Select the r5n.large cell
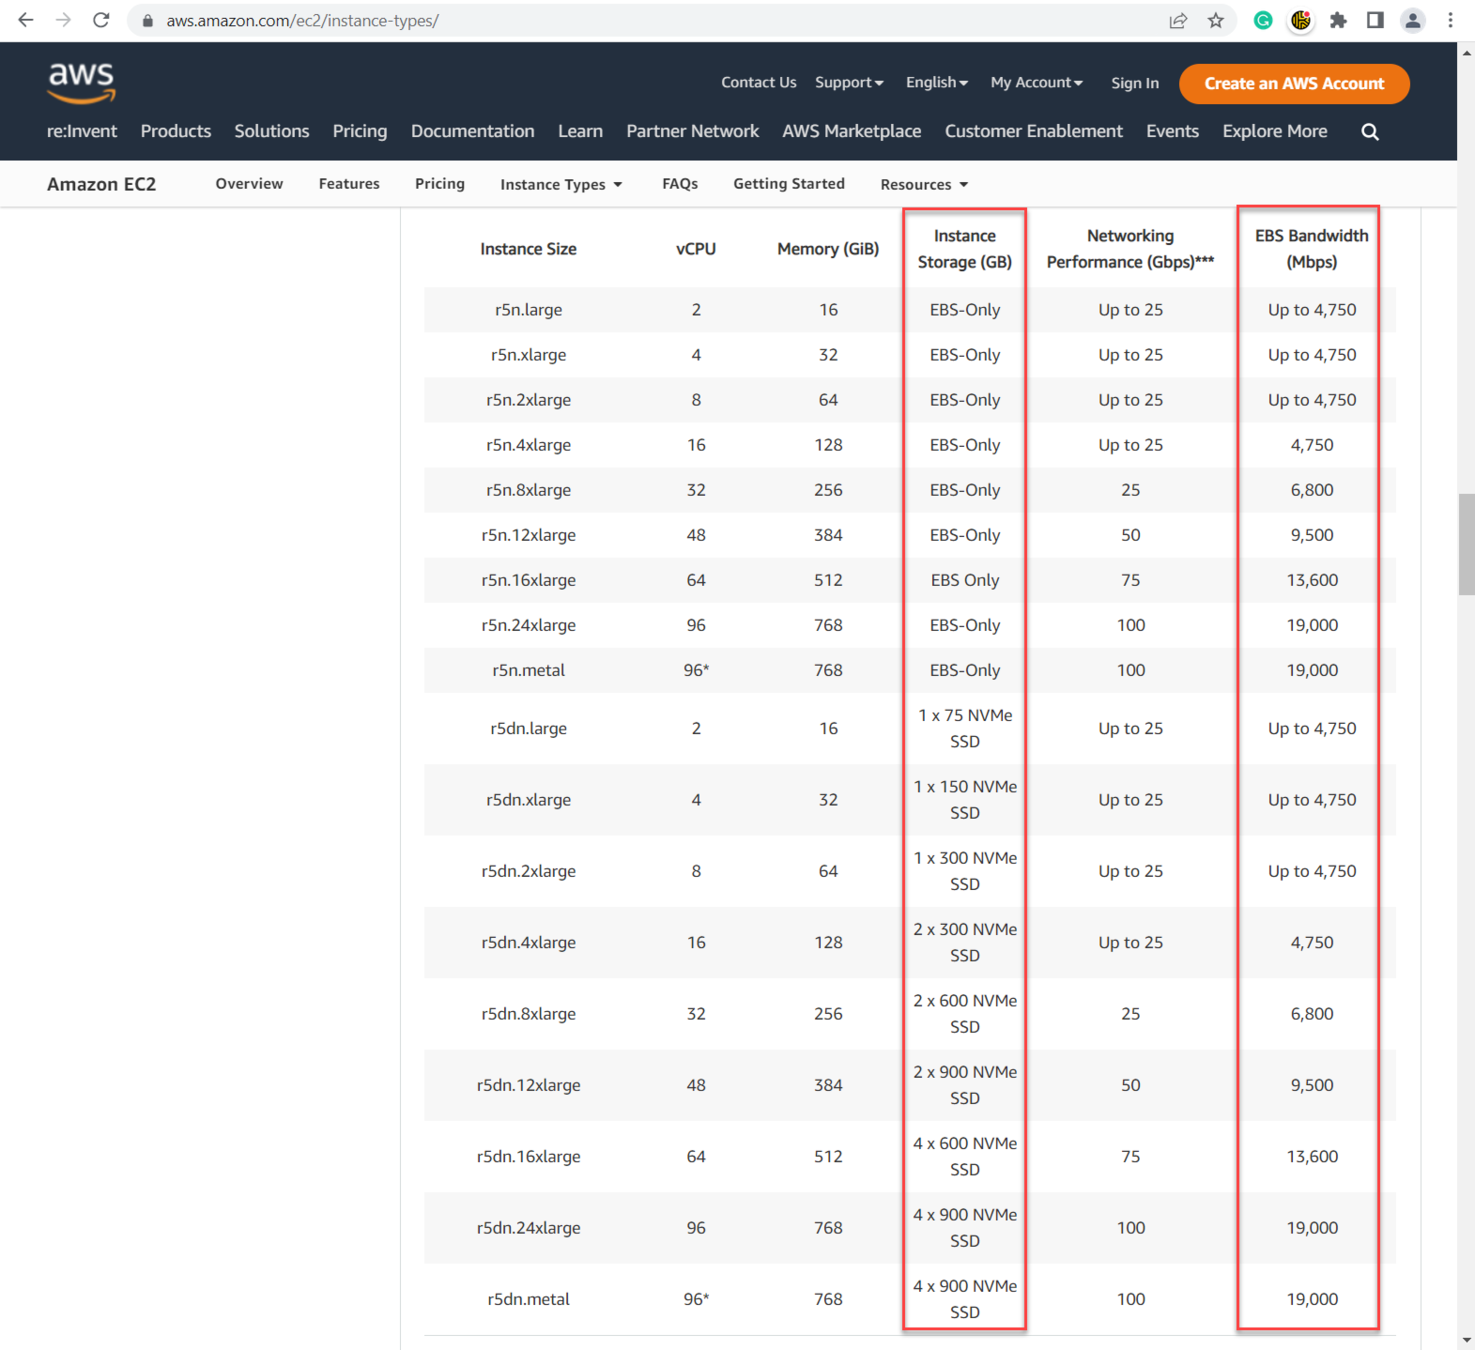 528,310
